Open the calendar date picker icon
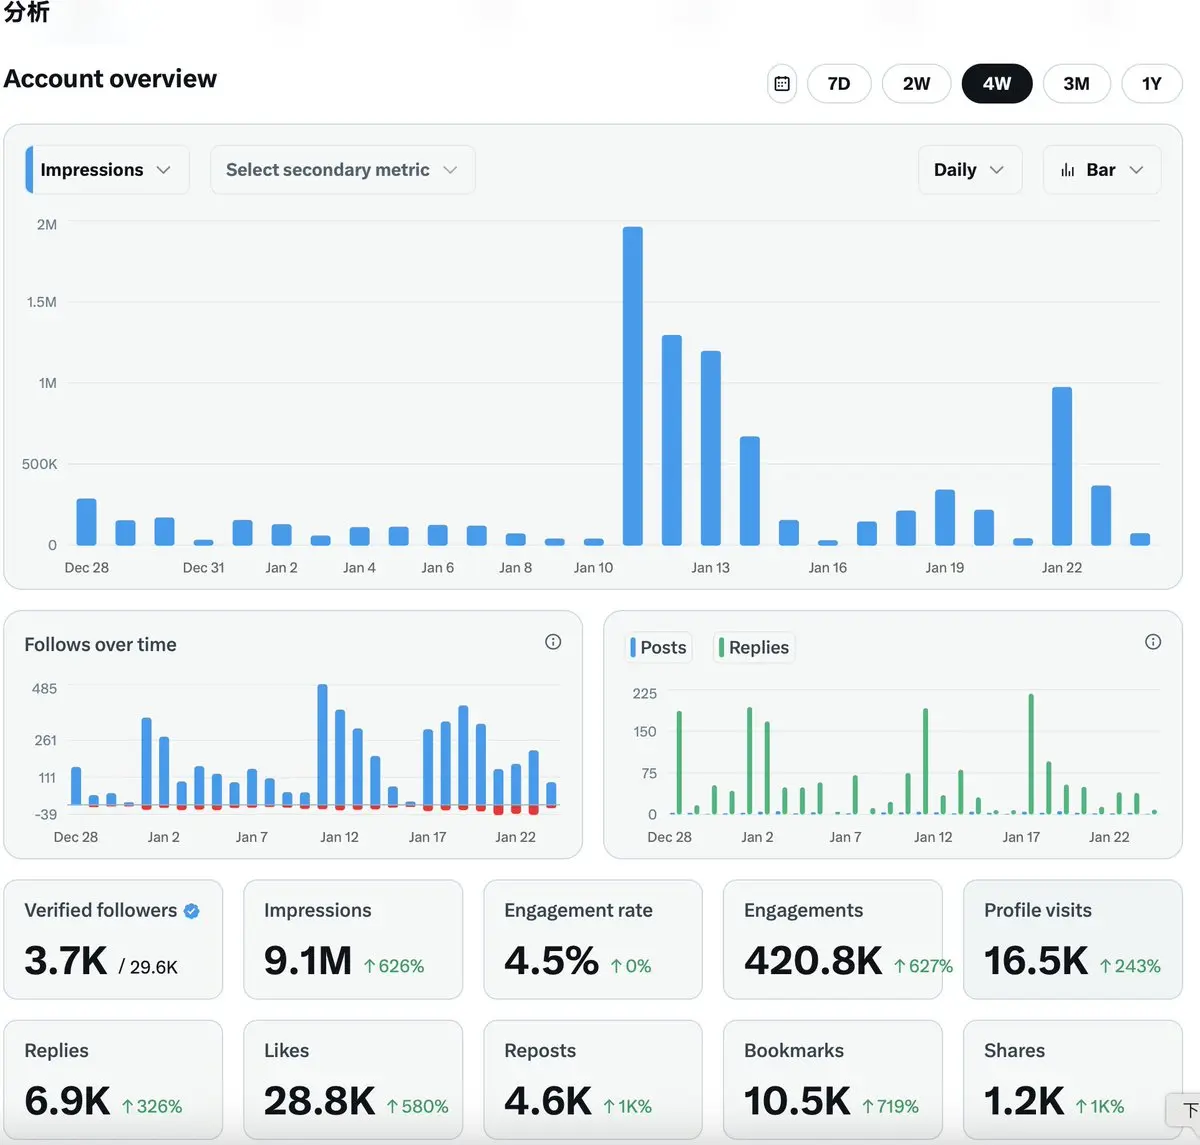The image size is (1200, 1145). tap(782, 84)
